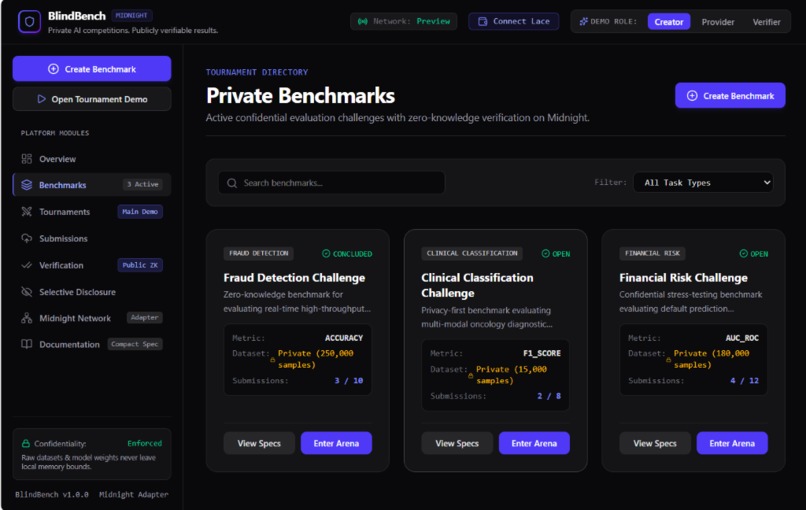
Task: Open the Midnight Network module
Action: [x=91, y=318]
